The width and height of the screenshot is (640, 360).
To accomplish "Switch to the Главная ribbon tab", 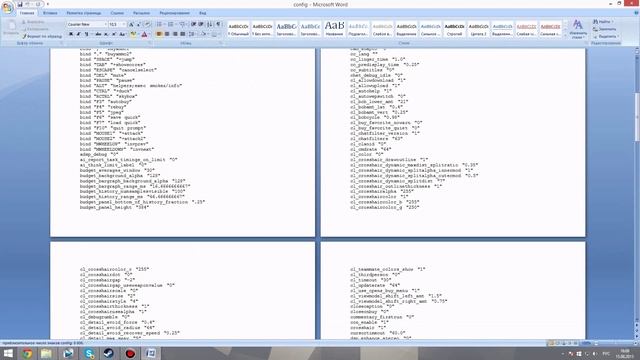I will click(x=27, y=13).
